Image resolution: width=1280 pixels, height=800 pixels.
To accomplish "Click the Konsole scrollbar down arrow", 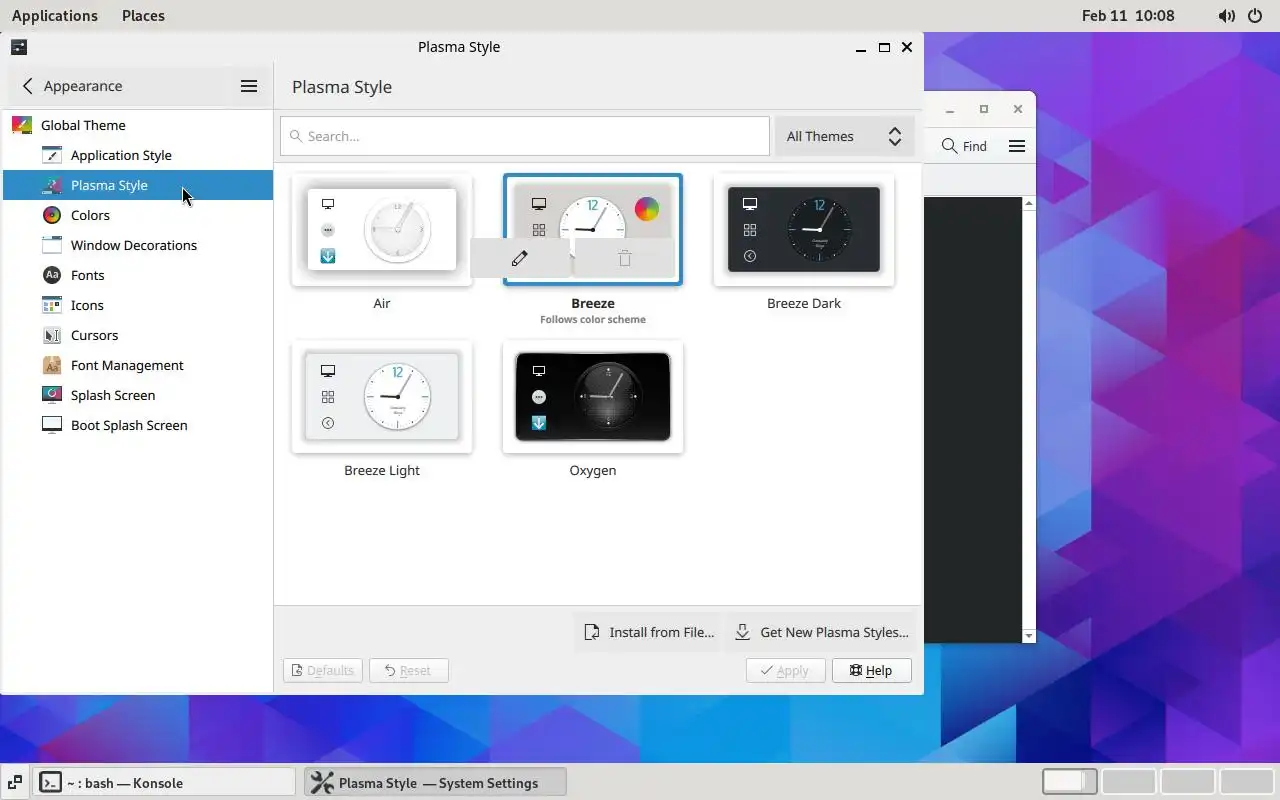I will [x=1029, y=636].
